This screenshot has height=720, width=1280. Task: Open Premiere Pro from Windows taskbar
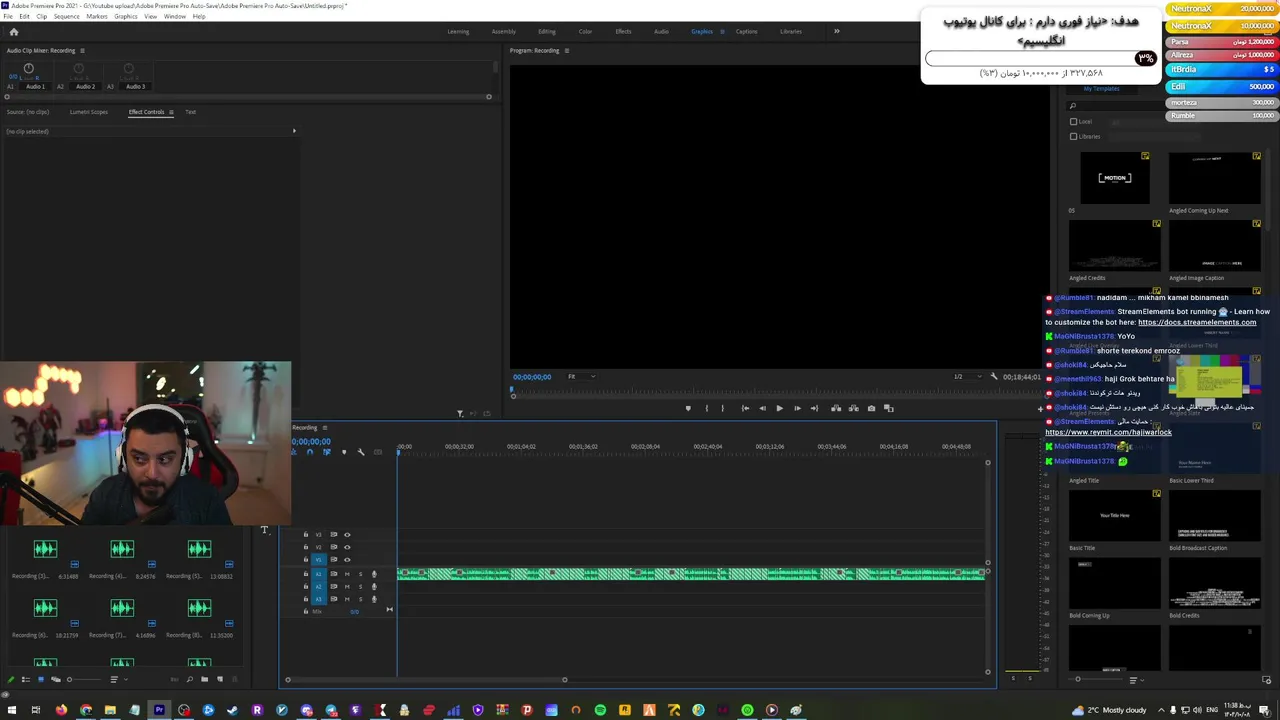click(x=159, y=710)
